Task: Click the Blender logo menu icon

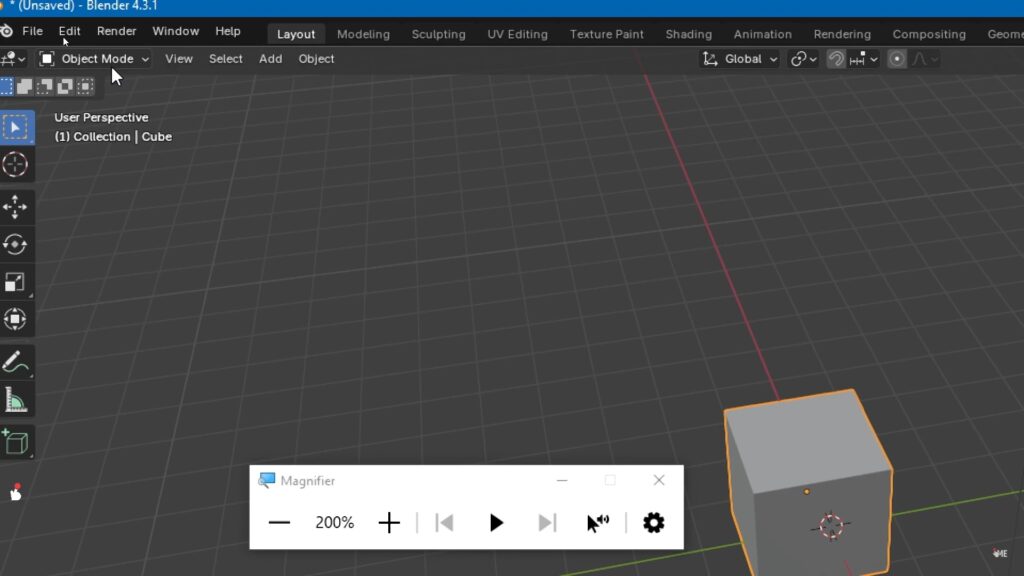Action: [7, 31]
